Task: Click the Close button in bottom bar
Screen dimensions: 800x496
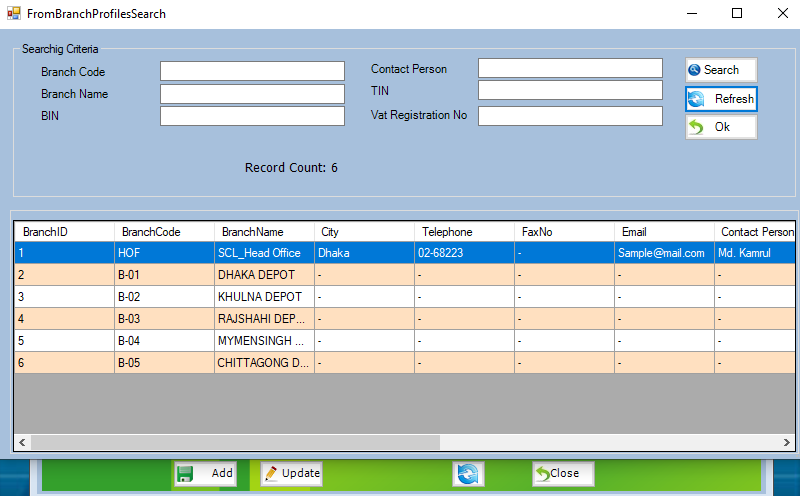Action: tap(563, 474)
